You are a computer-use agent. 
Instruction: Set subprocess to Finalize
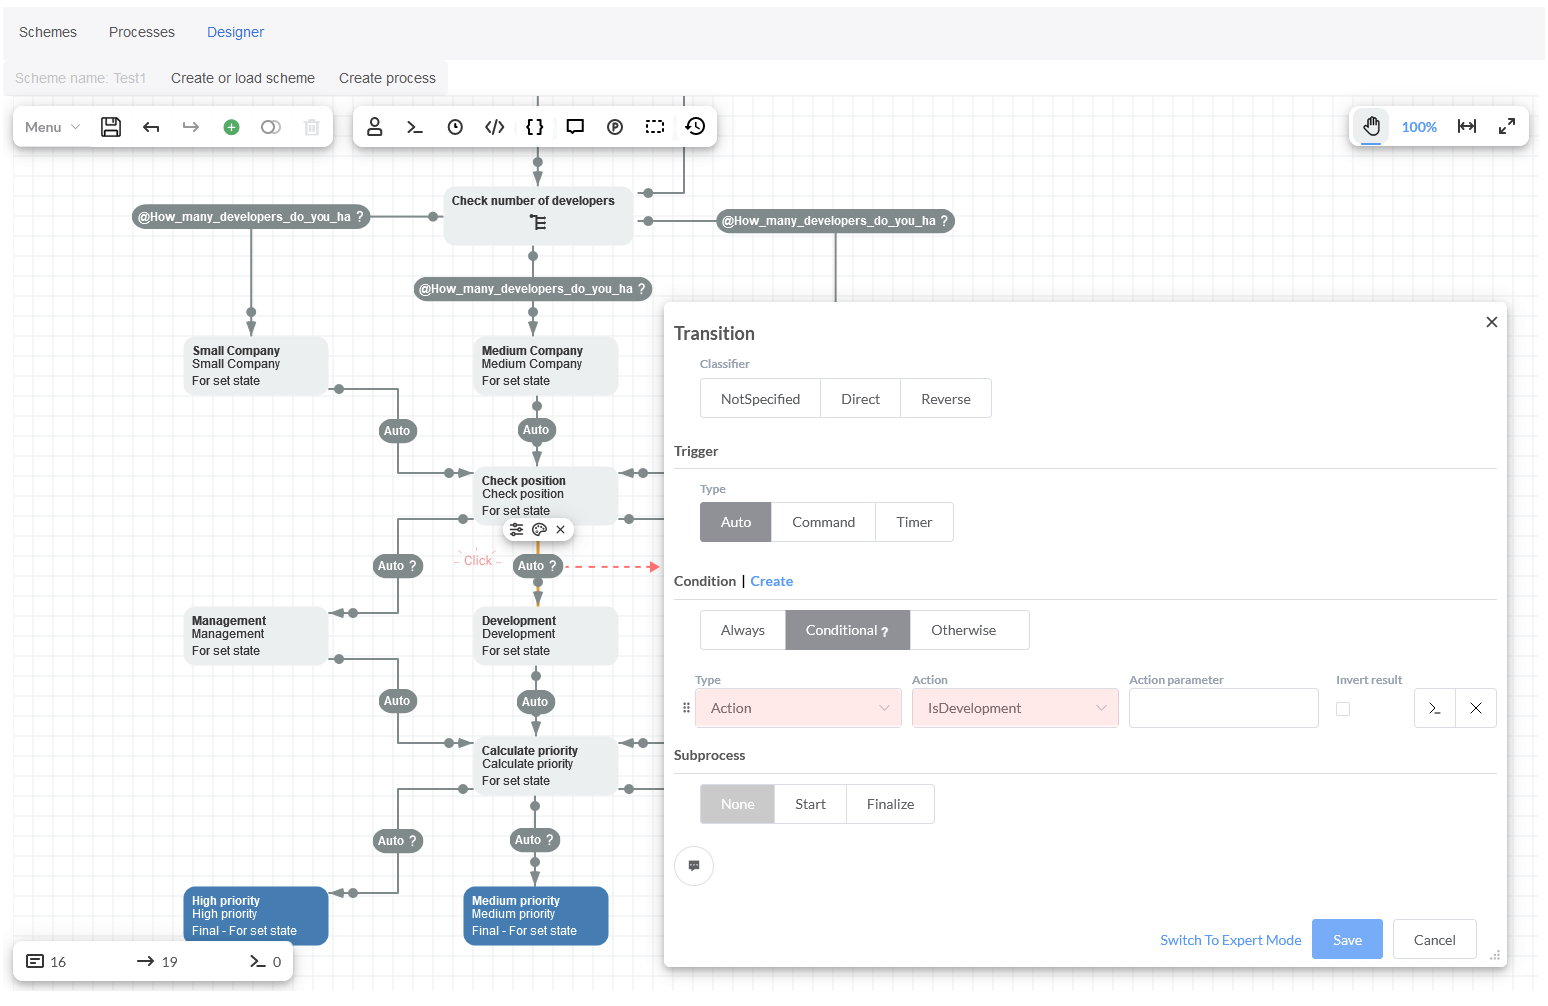[890, 804]
